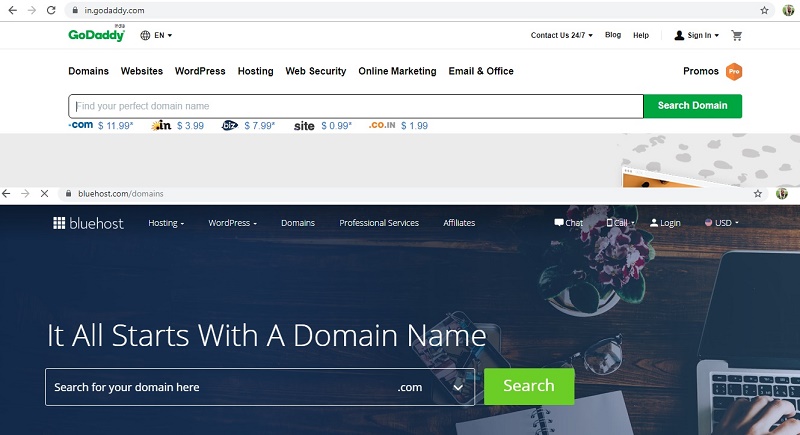Screen dimensions: 800x435
Task: Open the GoDaddy shopping cart
Action: (736, 35)
